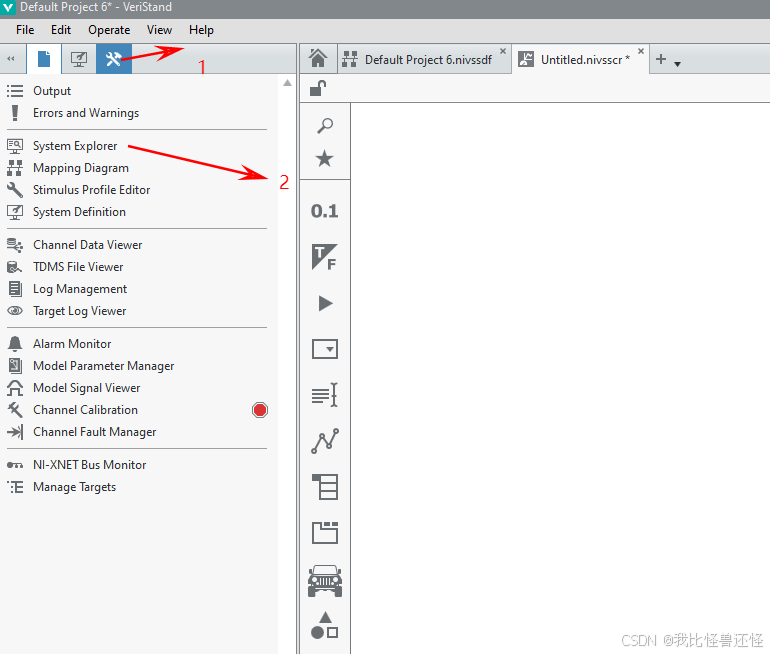This screenshot has width=770, height=654.
Task: Click the tools list scroll up arrow
Action: pyautogui.click(x=287, y=83)
